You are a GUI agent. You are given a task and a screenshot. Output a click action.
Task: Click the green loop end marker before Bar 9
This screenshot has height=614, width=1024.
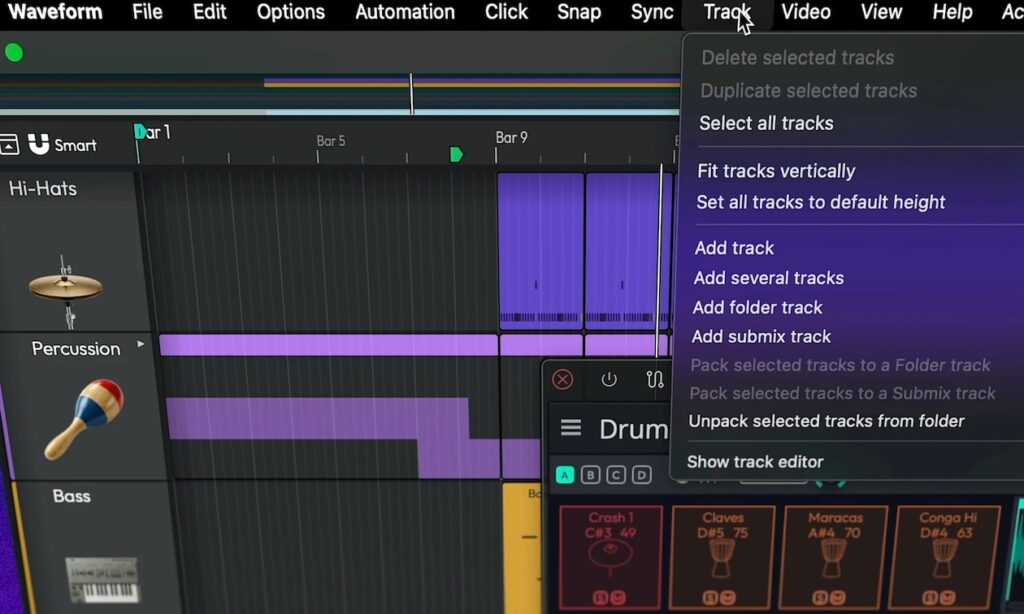click(456, 154)
